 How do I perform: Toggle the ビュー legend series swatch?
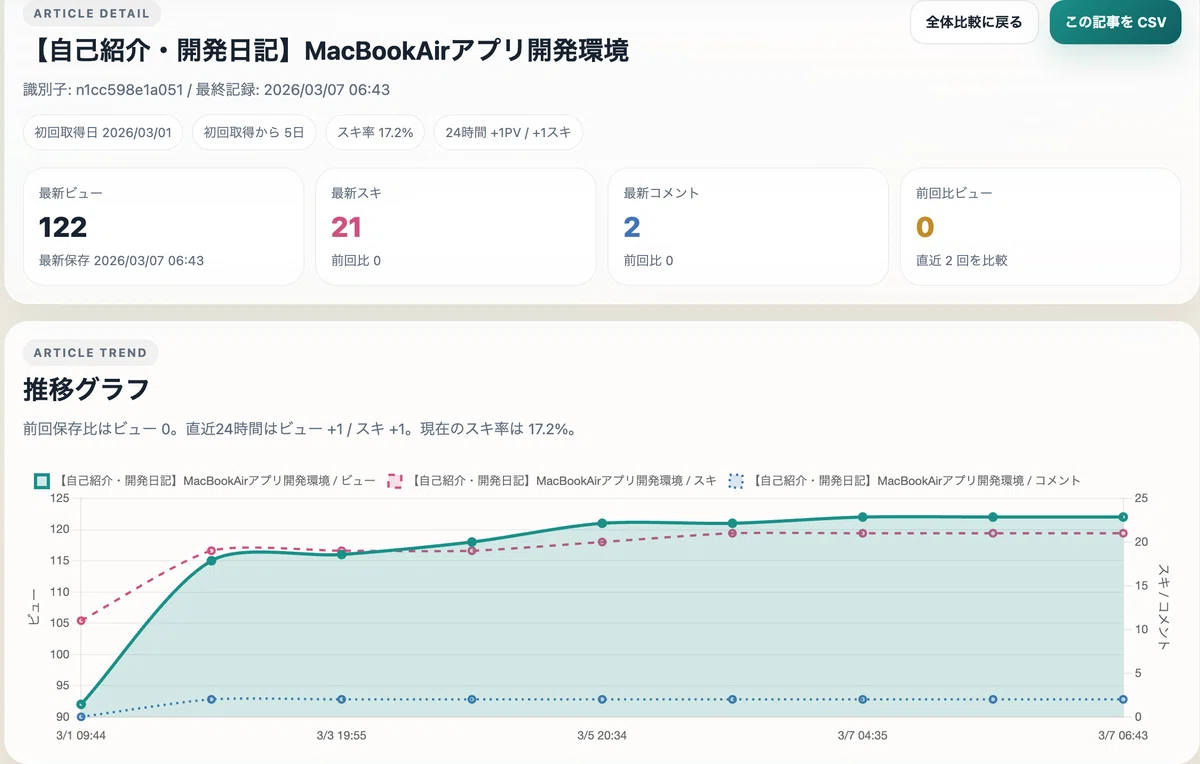41,481
